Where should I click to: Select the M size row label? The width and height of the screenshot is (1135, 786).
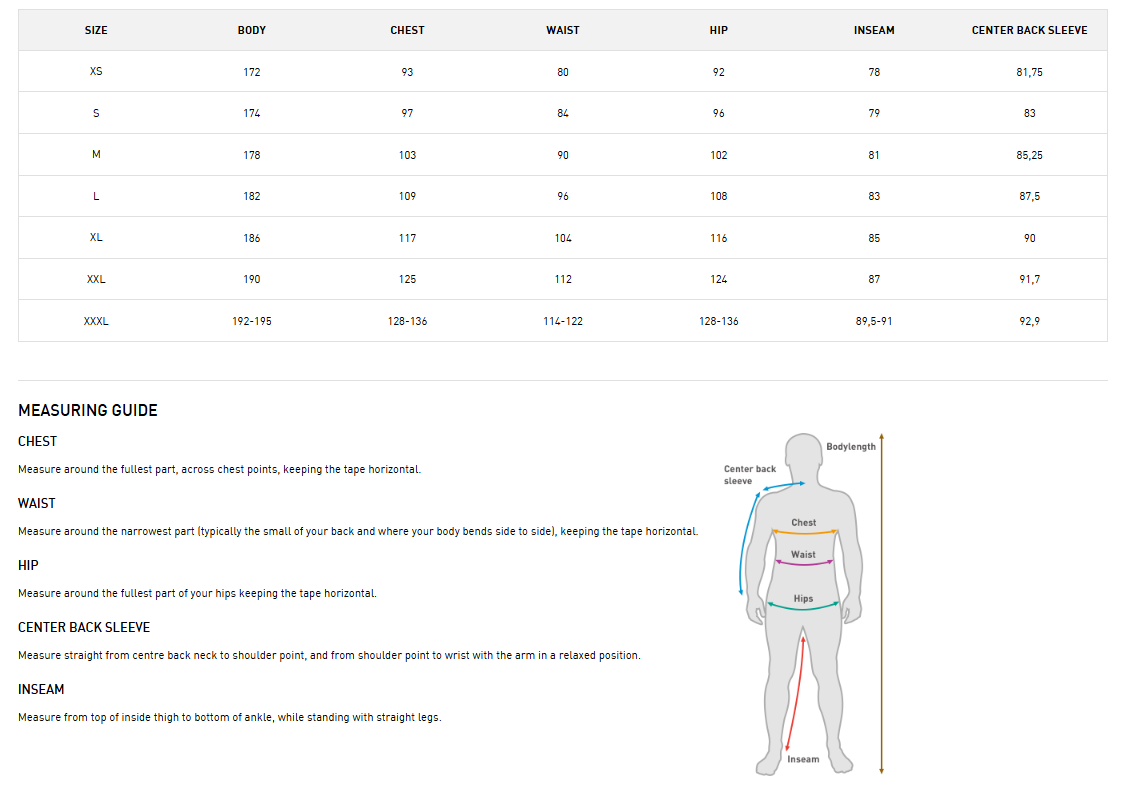tap(96, 155)
